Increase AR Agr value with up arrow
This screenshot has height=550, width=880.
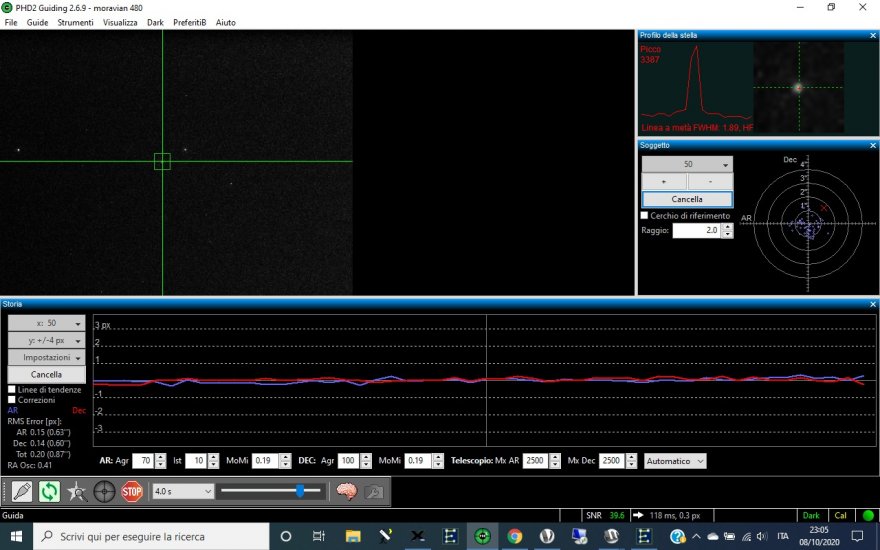161,457
